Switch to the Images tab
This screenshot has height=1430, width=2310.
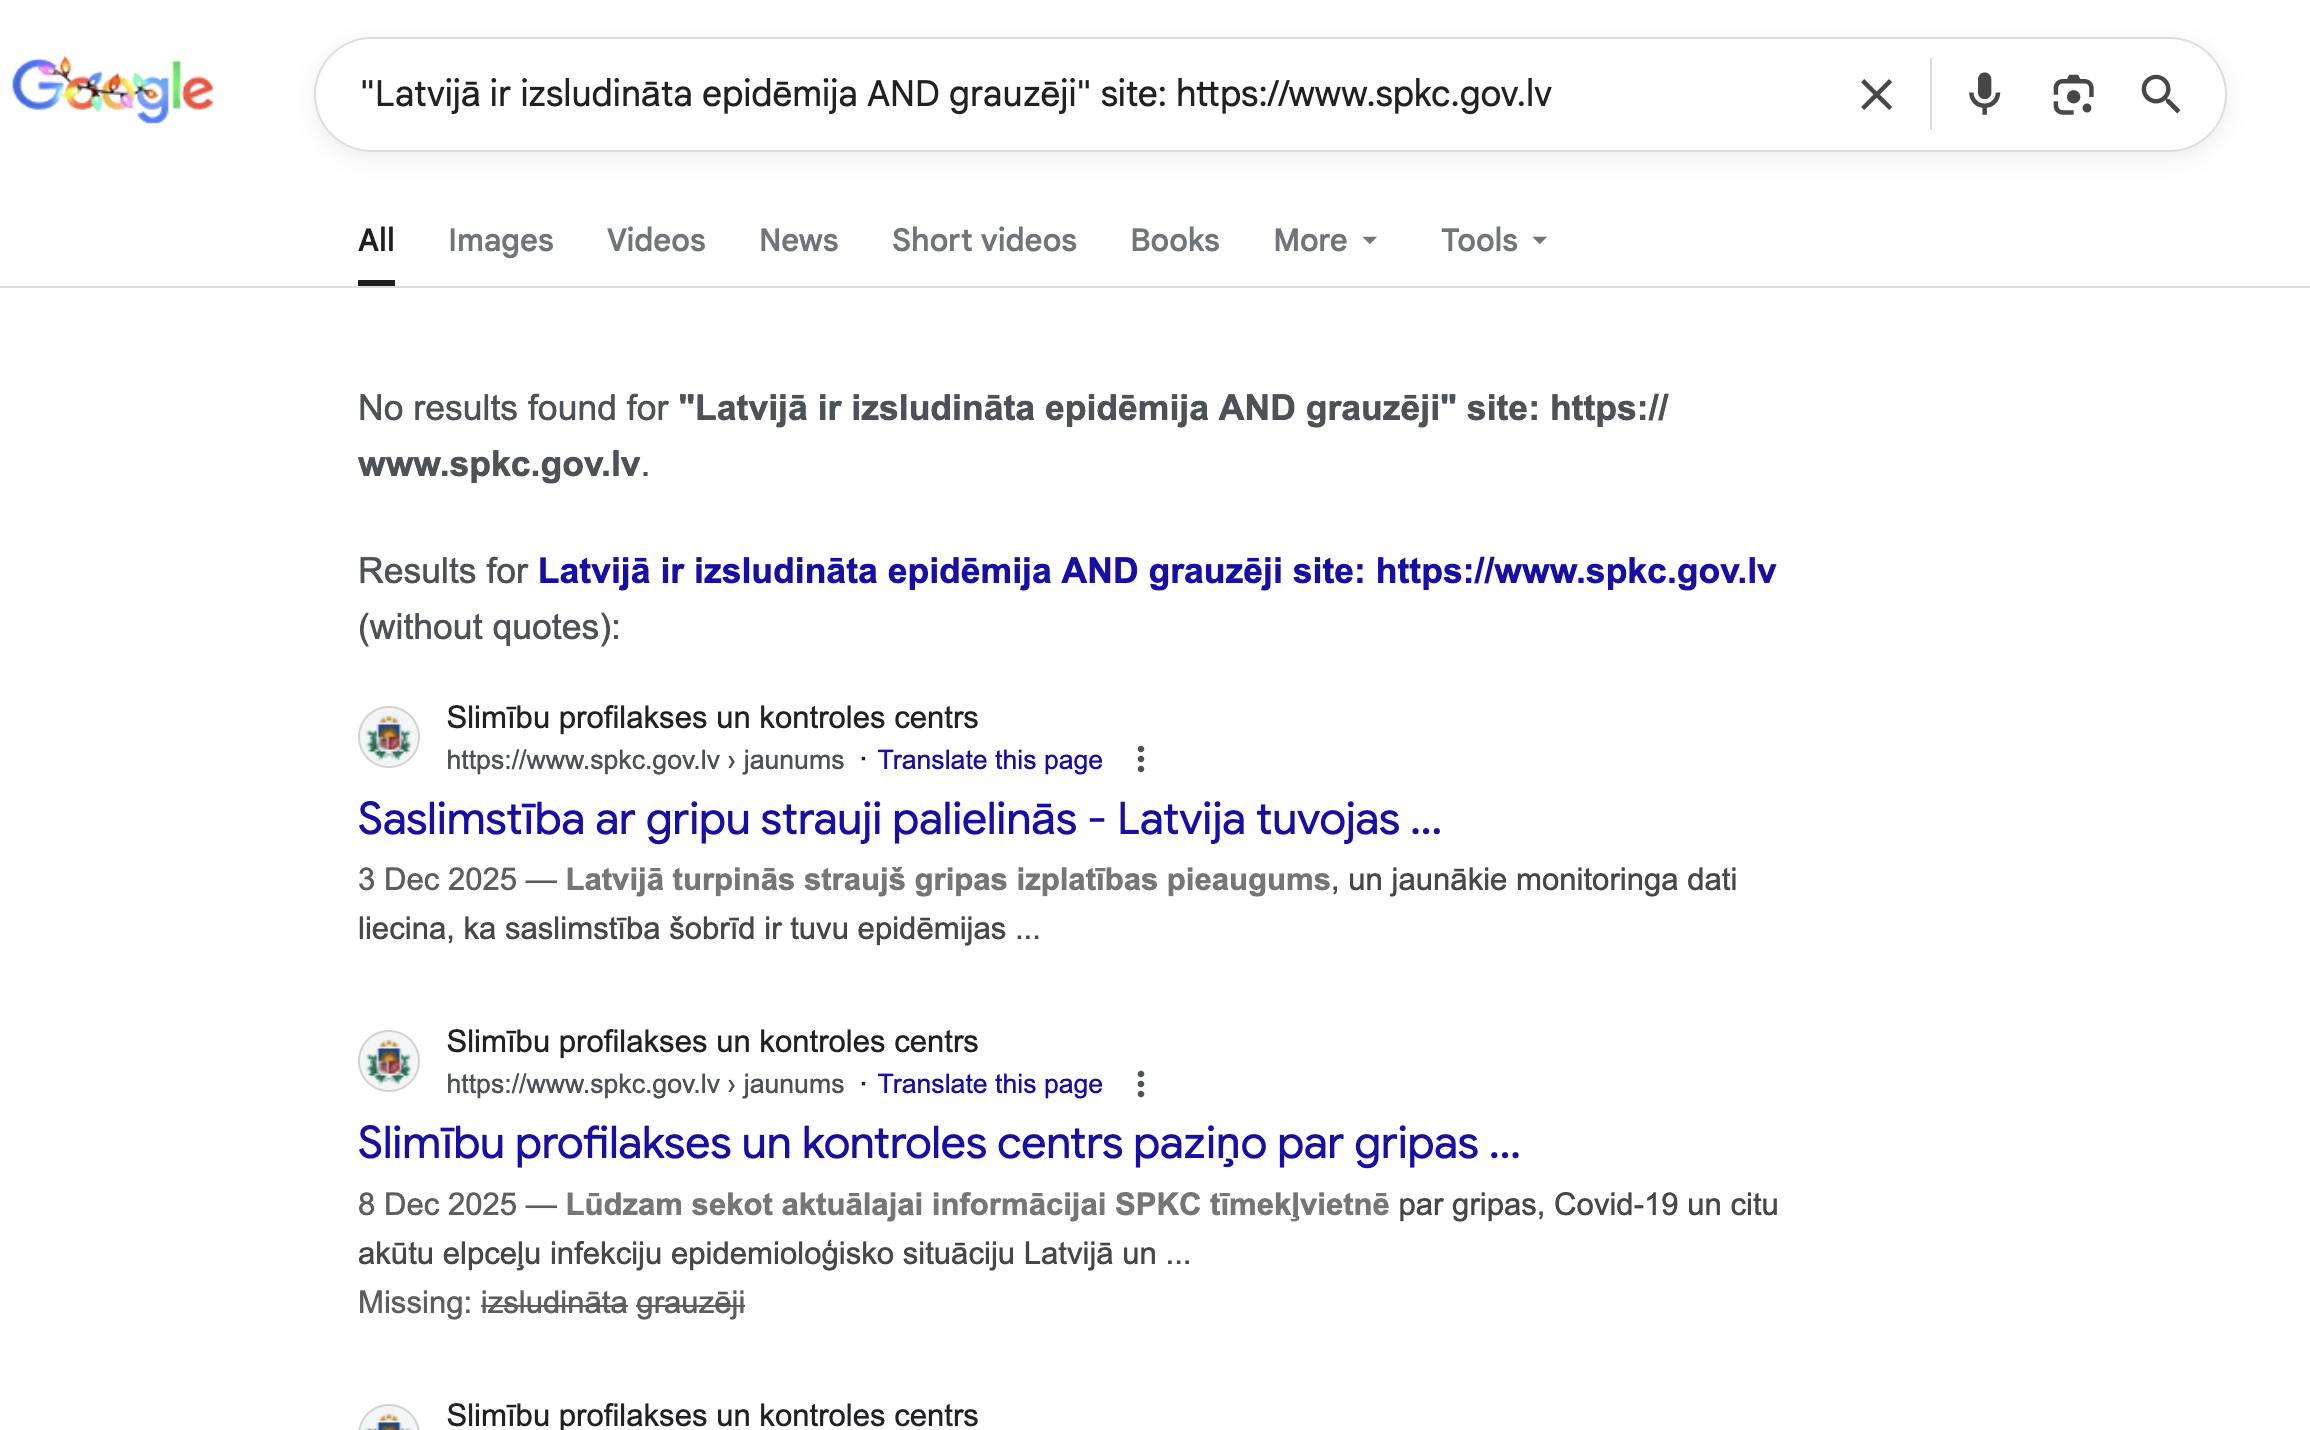click(500, 240)
